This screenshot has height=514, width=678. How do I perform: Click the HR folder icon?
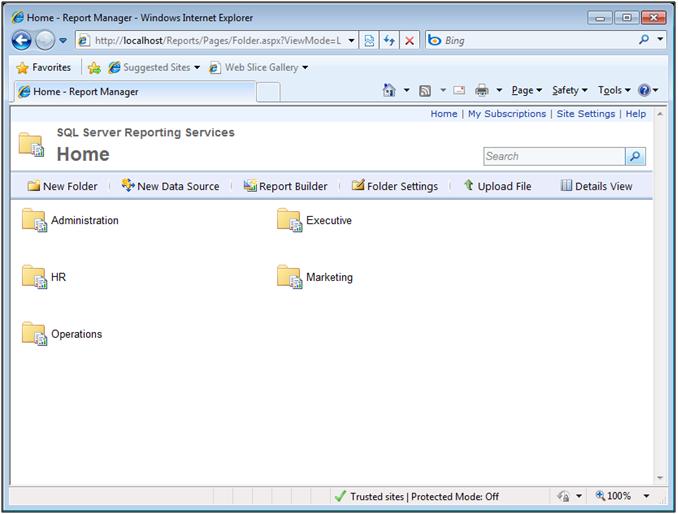34,277
